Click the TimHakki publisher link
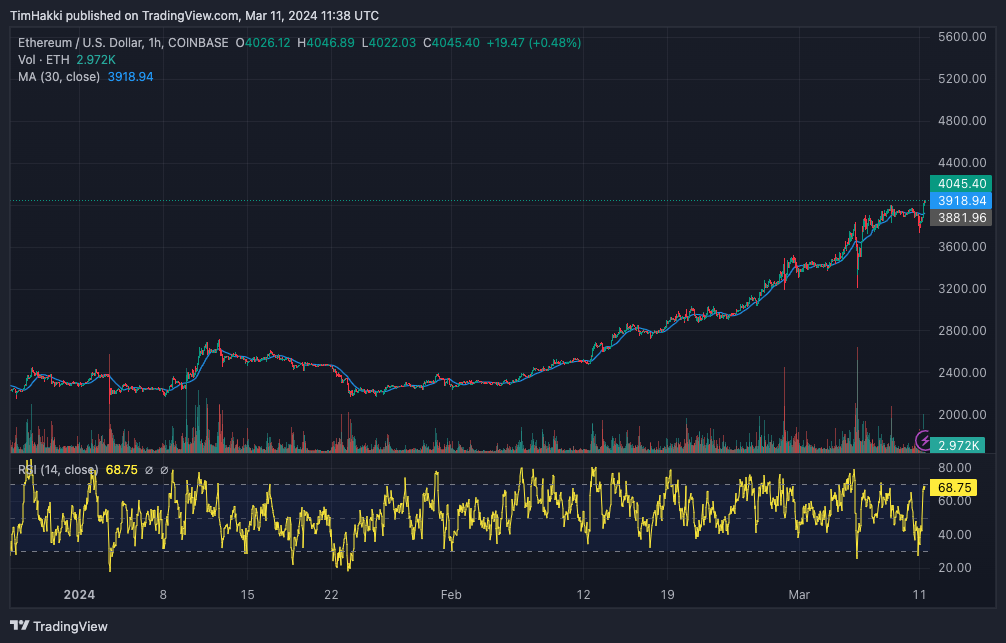Screen dimensions: 1006x643 click(36, 15)
